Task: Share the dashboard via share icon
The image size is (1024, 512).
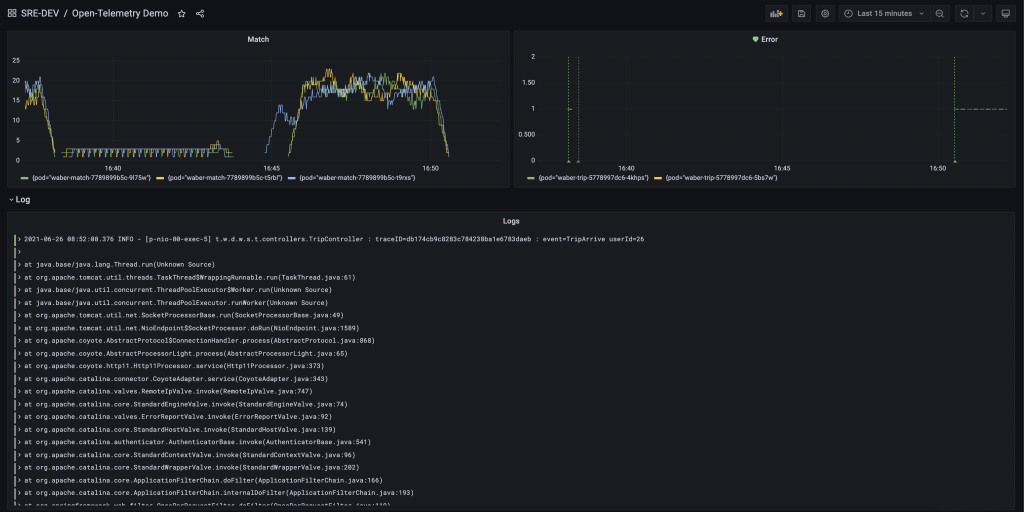Action: [200, 13]
